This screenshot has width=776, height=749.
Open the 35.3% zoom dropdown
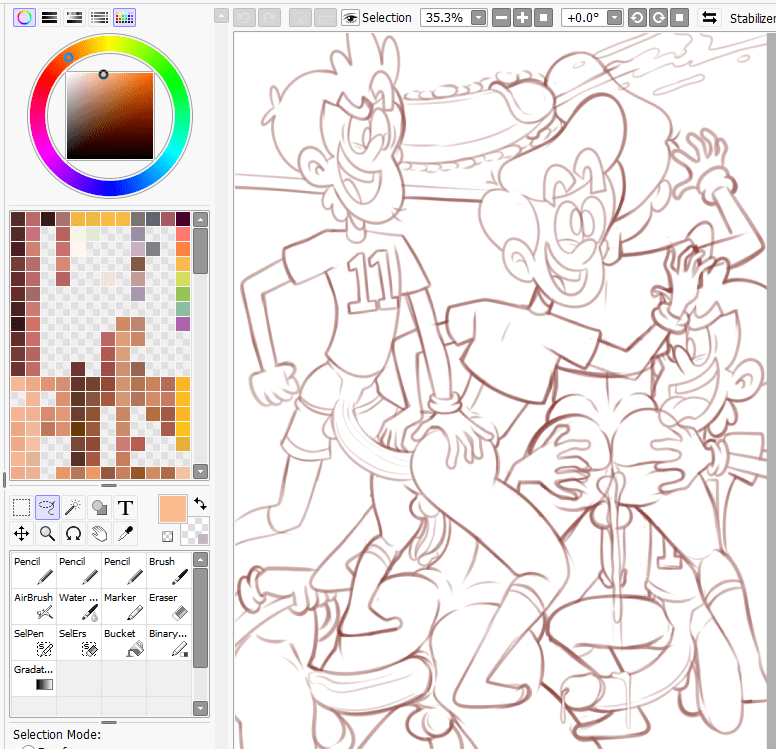coord(477,18)
